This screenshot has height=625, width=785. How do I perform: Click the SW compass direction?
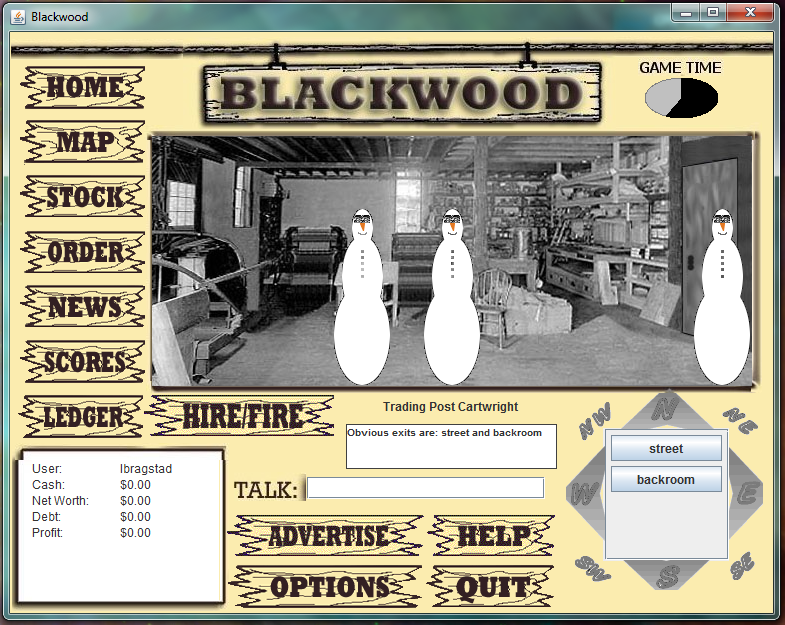coord(593,569)
